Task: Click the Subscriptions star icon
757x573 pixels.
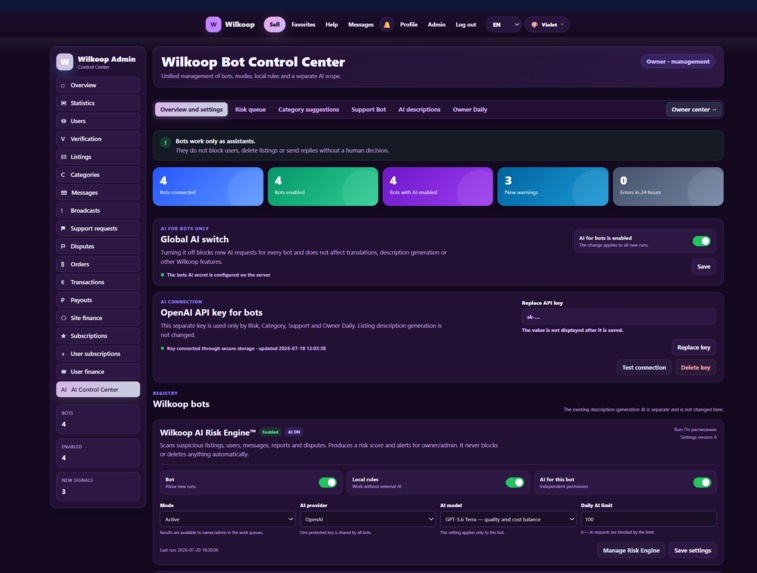Action: point(63,335)
